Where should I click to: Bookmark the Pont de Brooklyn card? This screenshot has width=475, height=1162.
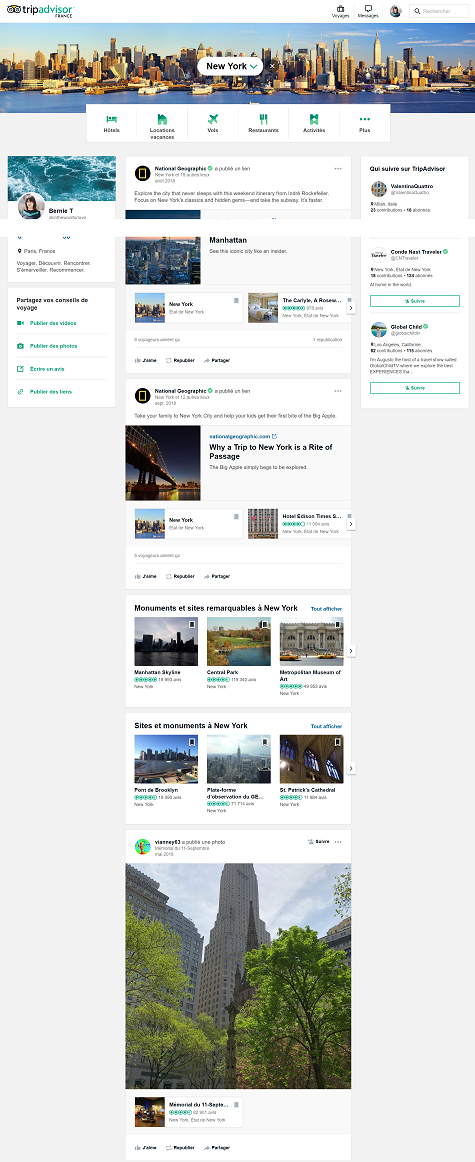pyautogui.click(x=191, y=742)
